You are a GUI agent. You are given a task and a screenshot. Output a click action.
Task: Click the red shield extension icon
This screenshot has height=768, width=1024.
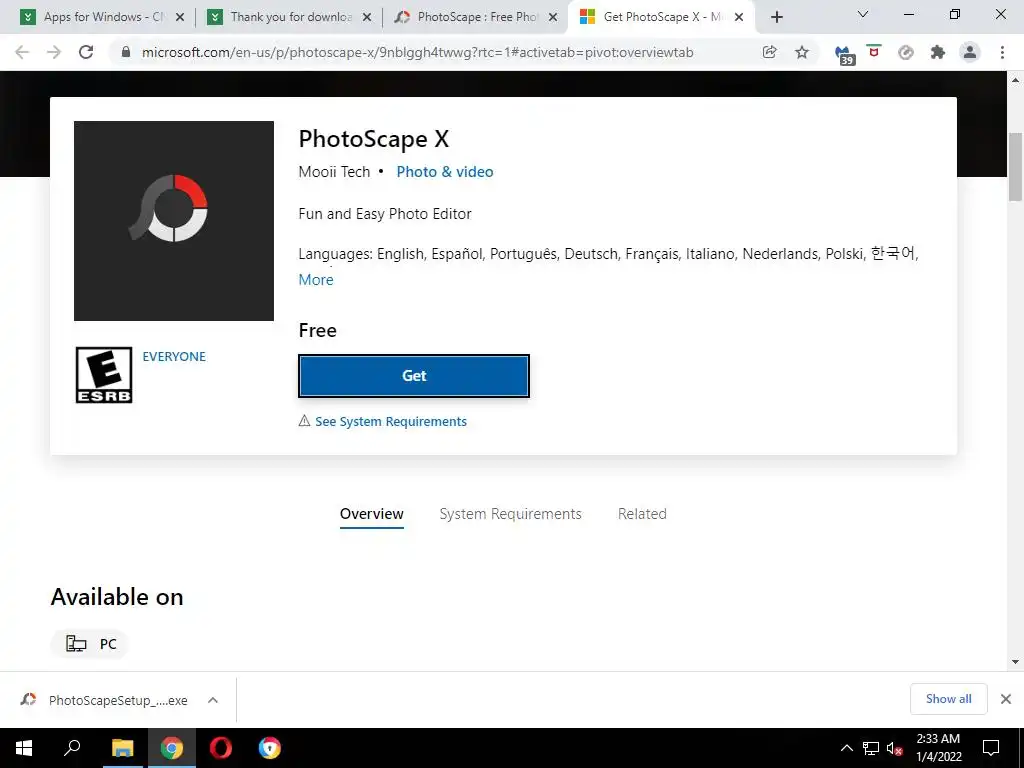(x=874, y=51)
